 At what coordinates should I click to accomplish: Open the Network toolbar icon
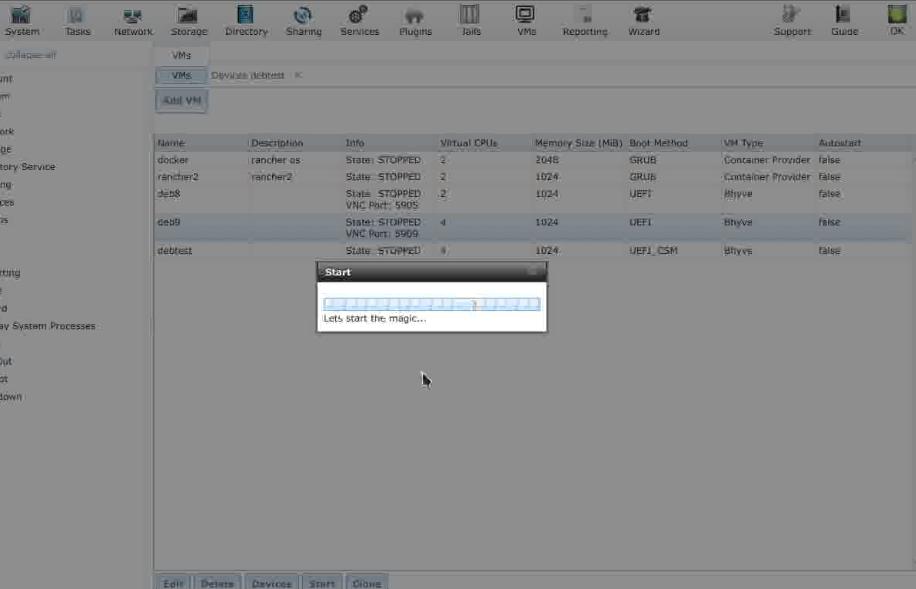(x=133, y=20)
